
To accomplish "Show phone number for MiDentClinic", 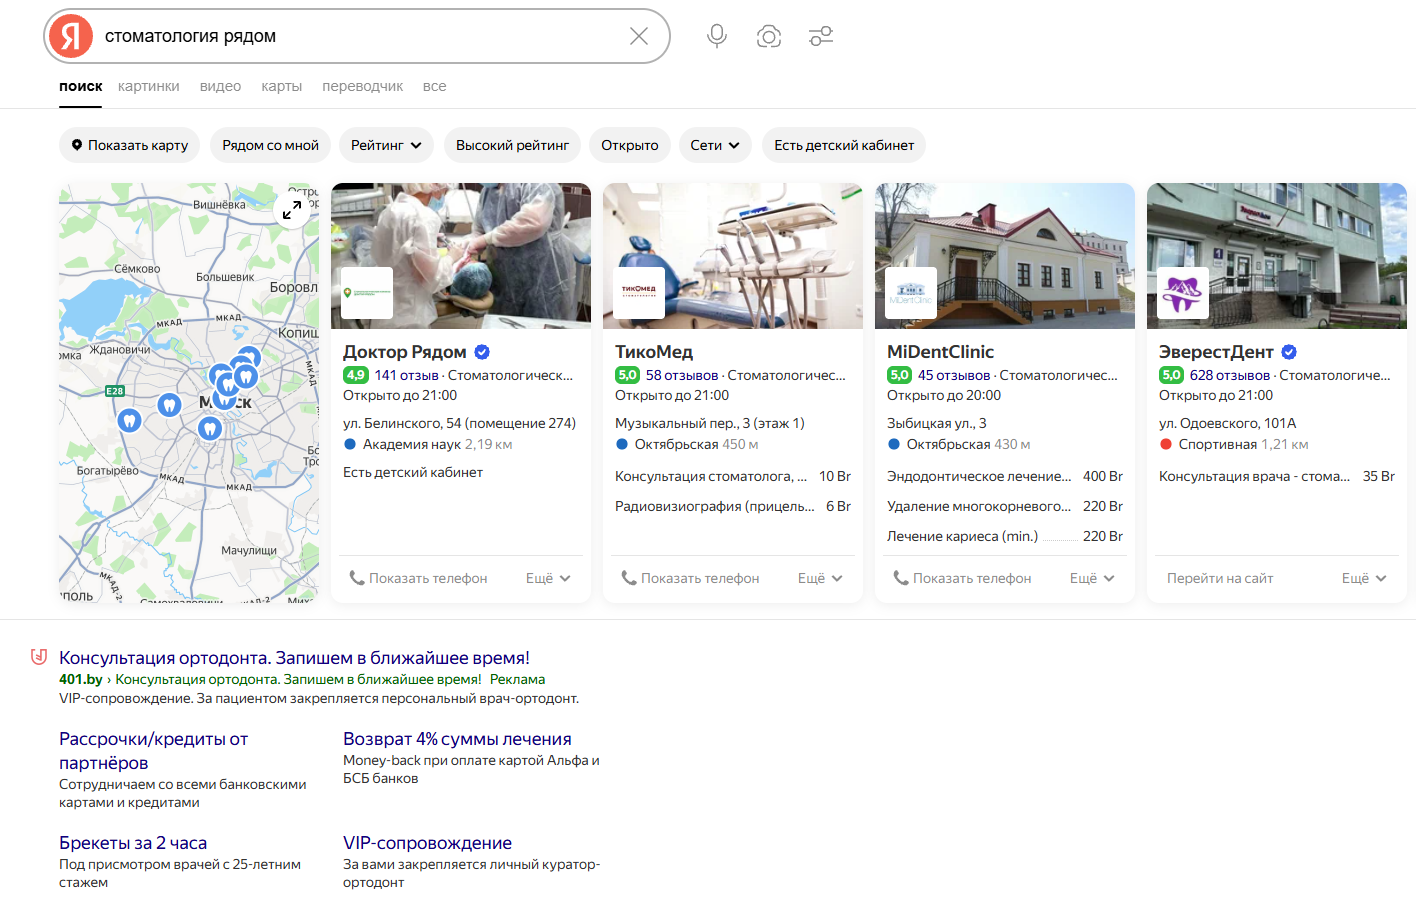I will click(962, 578).
